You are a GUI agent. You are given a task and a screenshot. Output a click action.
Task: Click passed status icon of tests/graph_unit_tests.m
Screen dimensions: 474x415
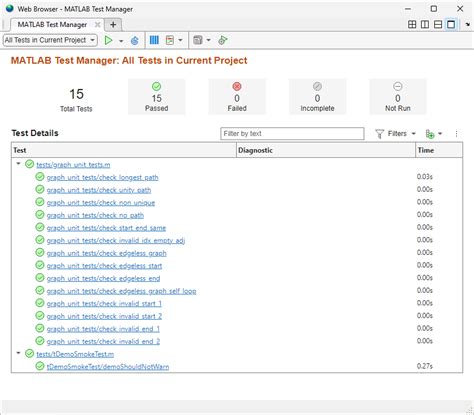(x=29, y=164)
